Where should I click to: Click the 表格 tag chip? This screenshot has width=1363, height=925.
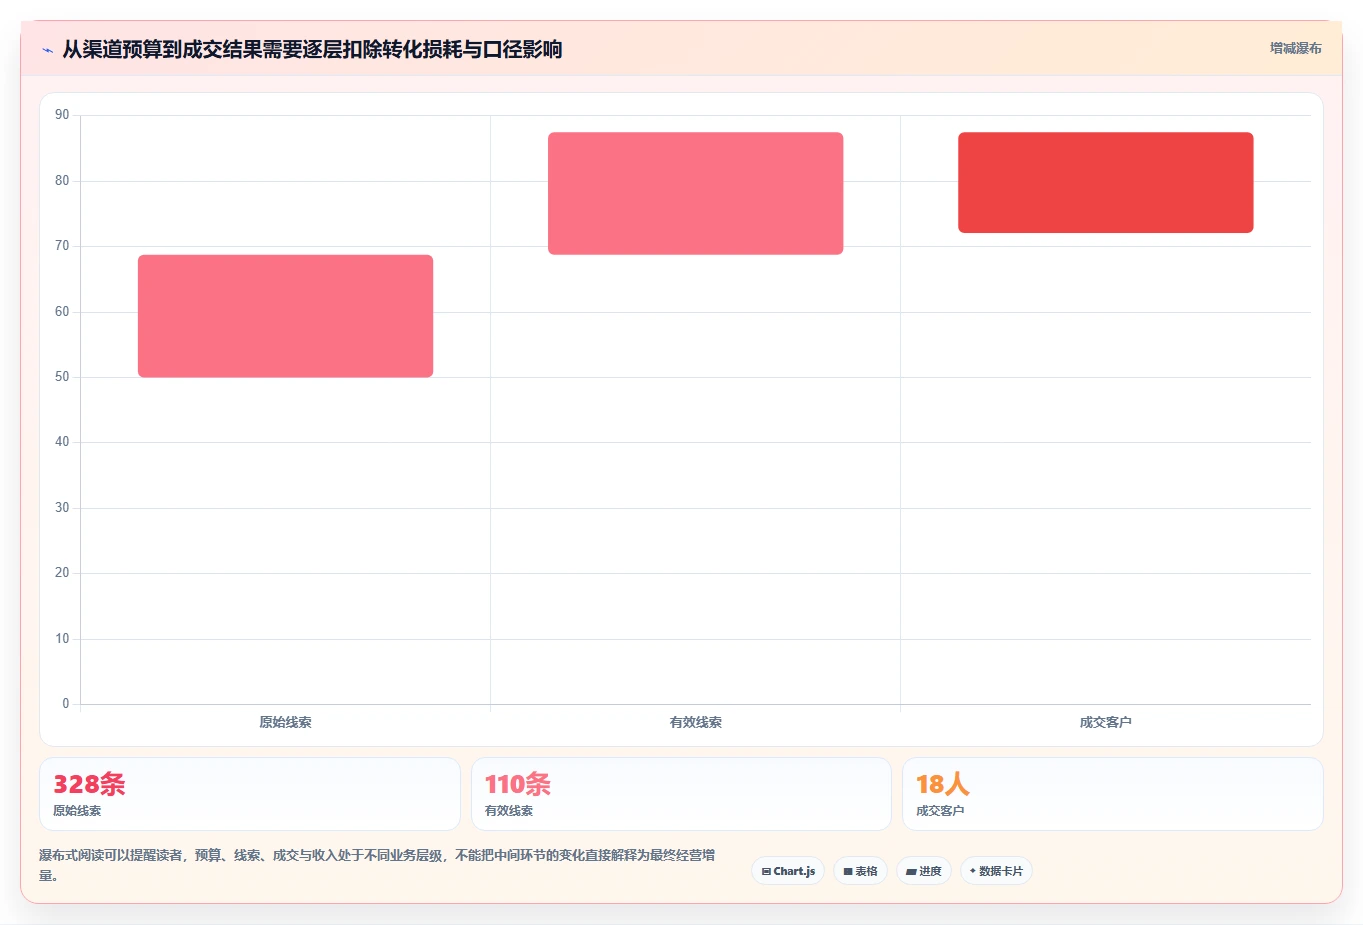coord(860,871)
